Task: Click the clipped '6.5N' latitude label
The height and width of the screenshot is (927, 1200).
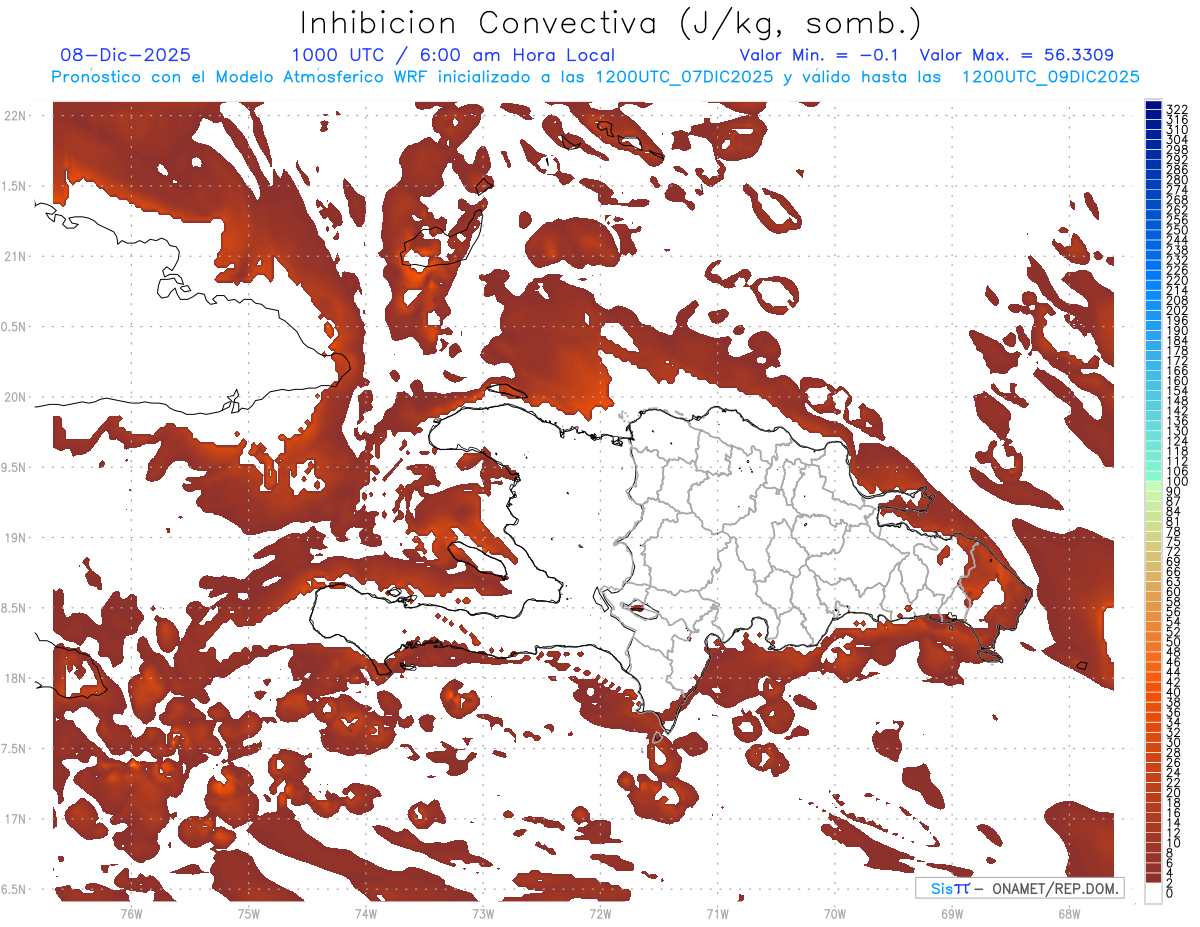Action: pos(14,890)
